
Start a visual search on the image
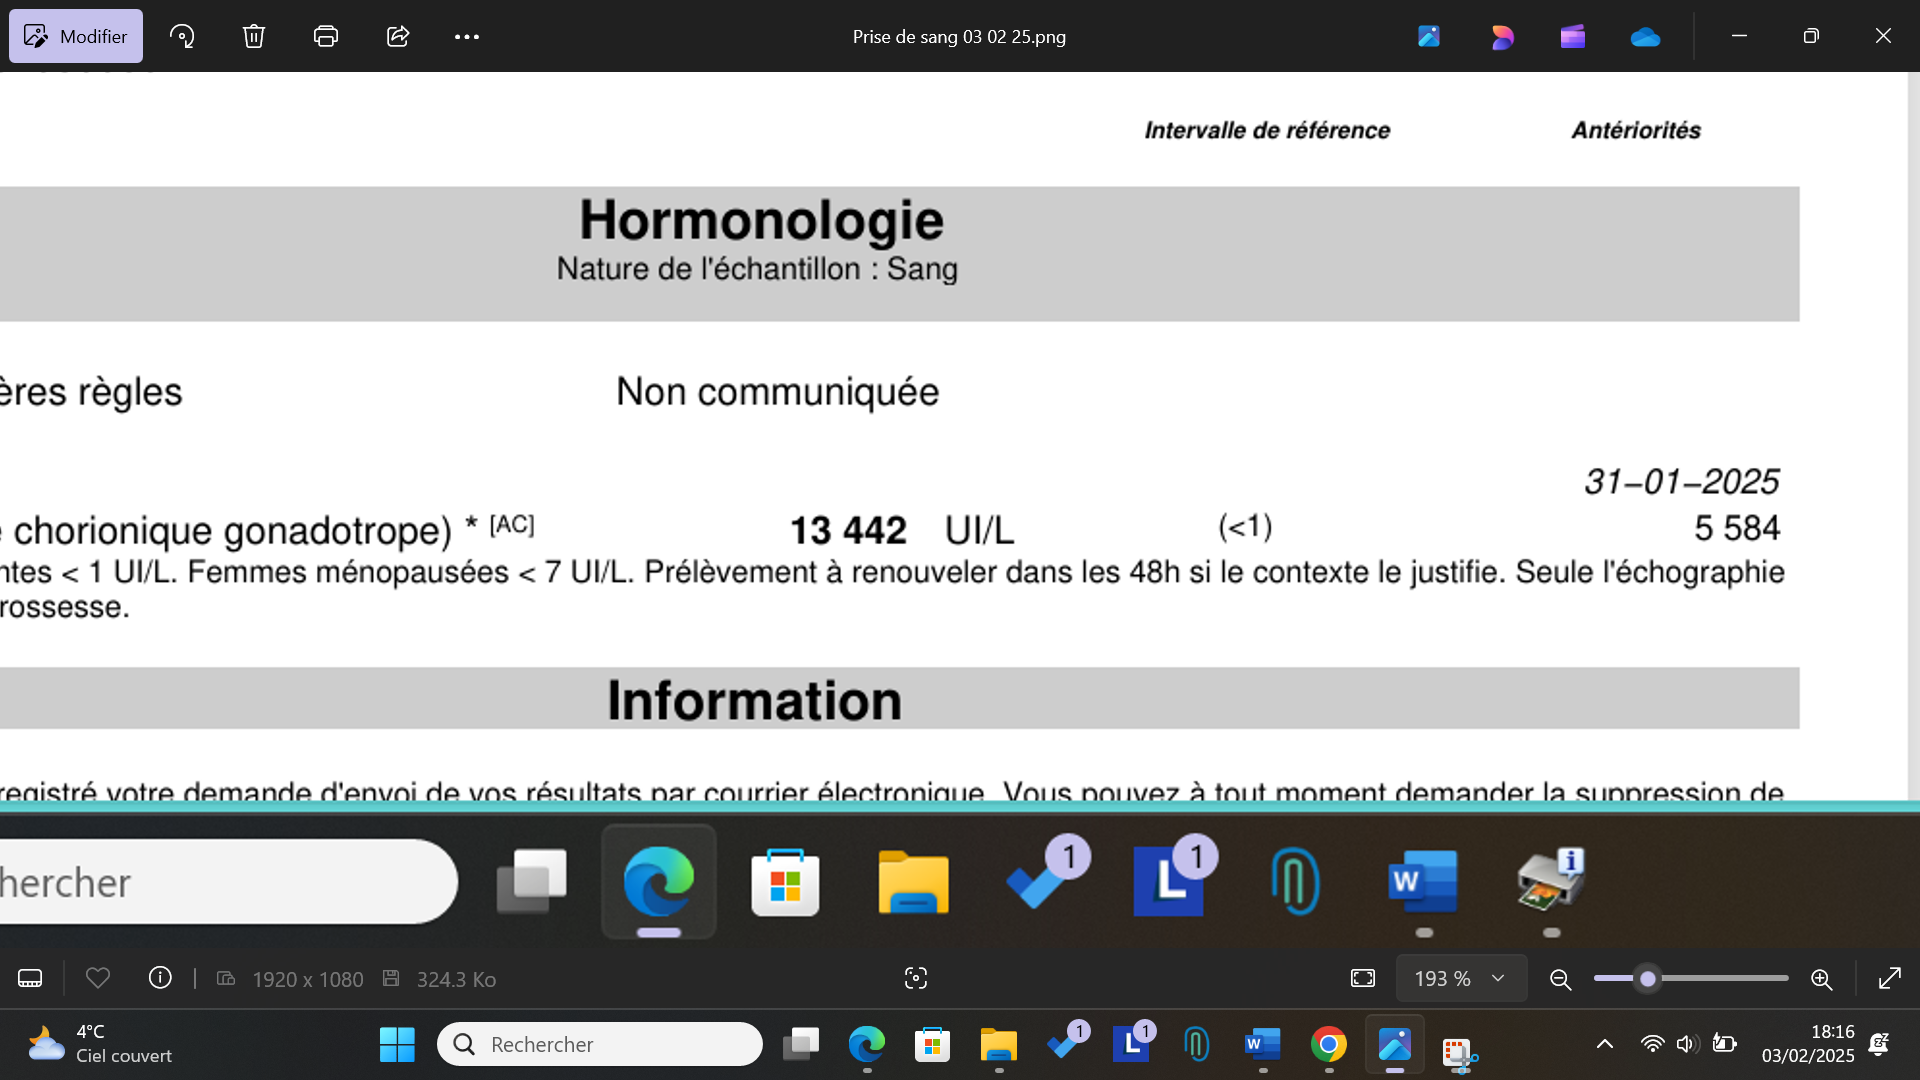[916, 978]
